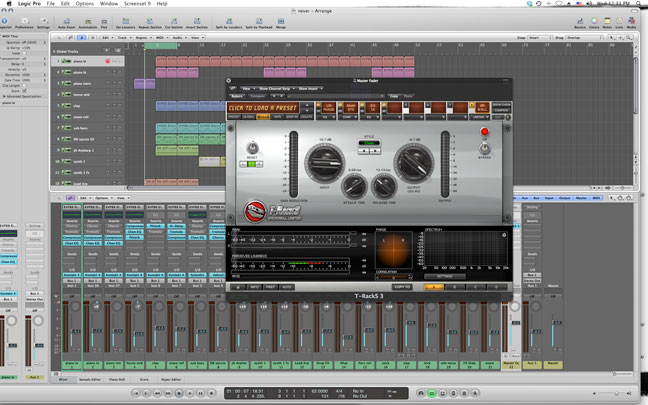
Task: Click the Split by Locators icon
Action: pos(229,21)
